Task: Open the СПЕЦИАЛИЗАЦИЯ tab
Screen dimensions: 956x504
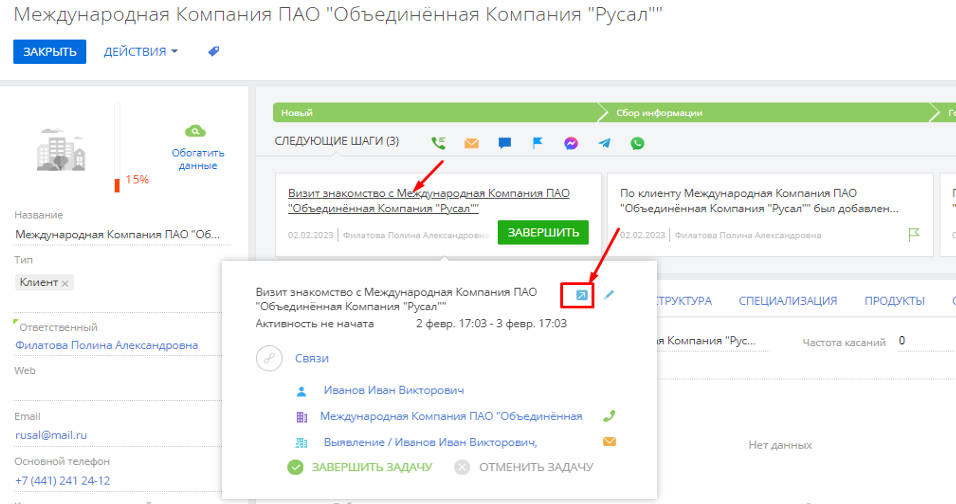Action: [788, 301]
